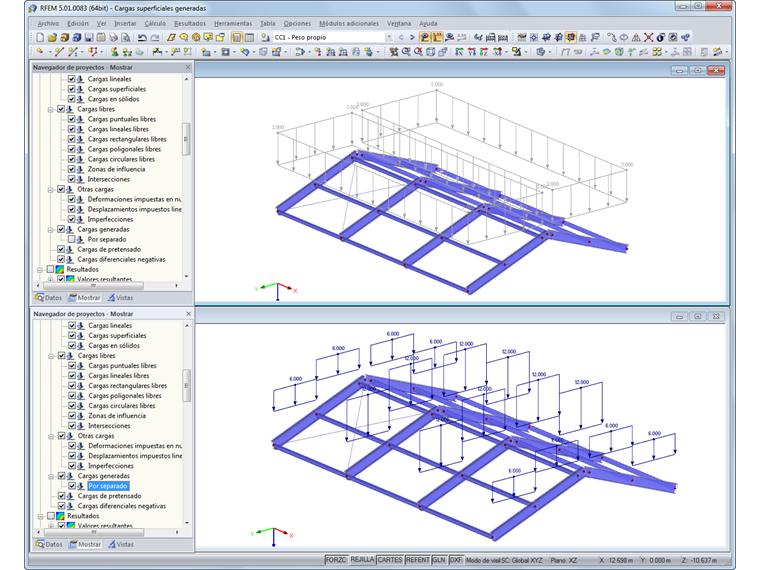
Task: Click the red cross delete icon
Action: (648, 37)
